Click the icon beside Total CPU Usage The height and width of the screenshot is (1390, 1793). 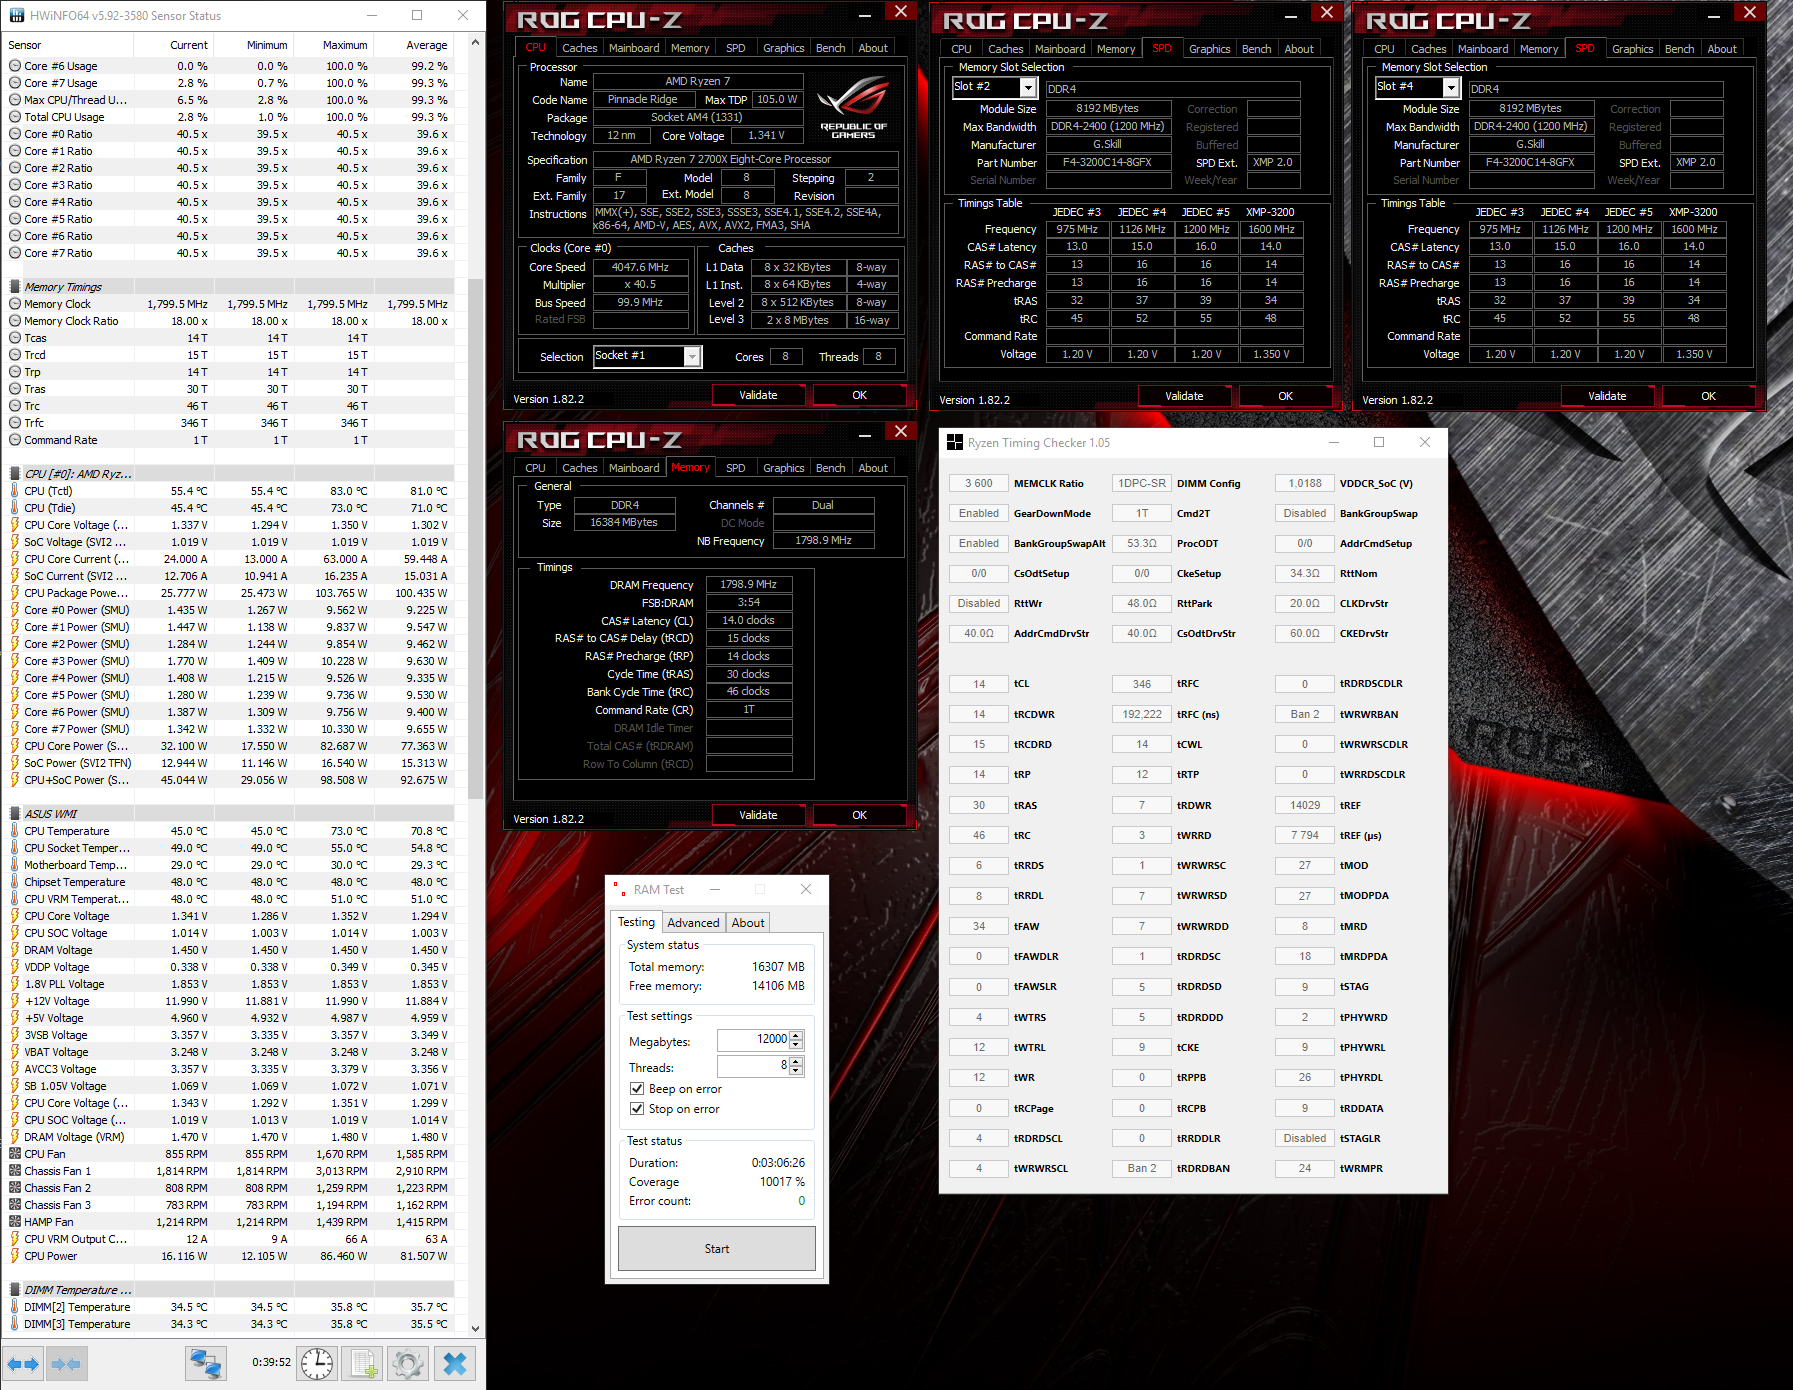[x=15, y=117]
